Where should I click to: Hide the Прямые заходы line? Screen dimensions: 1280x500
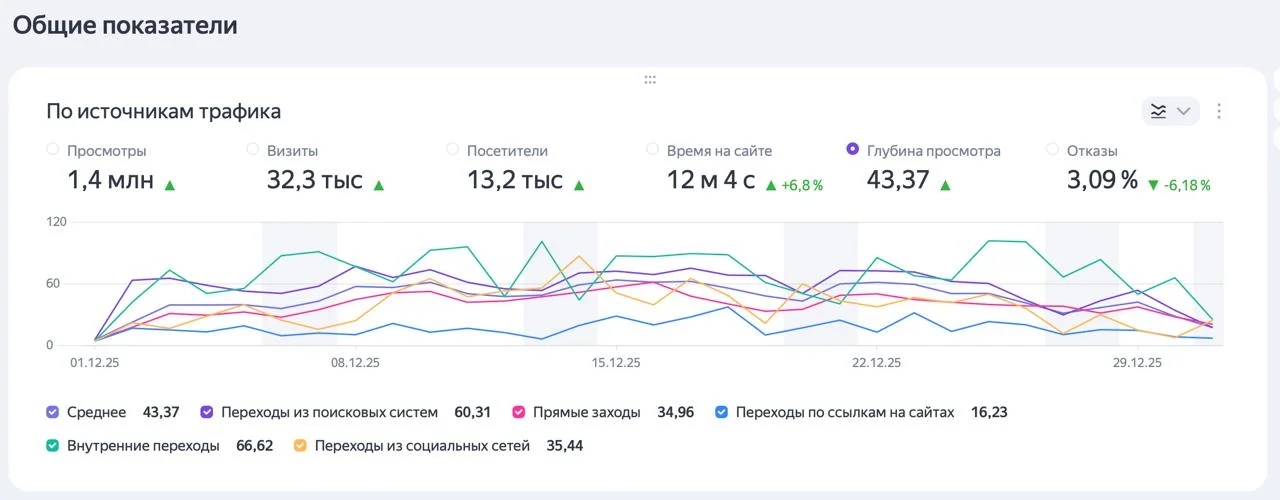point(519,412)
